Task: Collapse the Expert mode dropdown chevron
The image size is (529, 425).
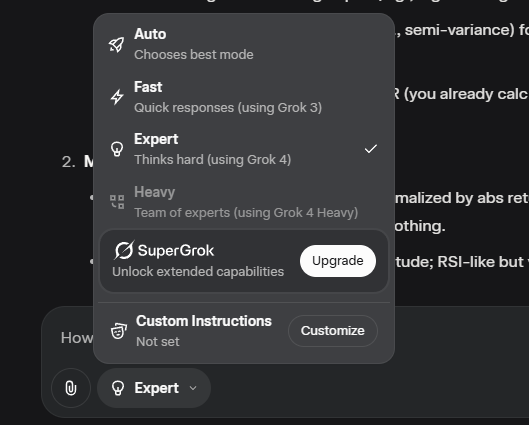Action: pyautogui.click(x=193, y=388)
